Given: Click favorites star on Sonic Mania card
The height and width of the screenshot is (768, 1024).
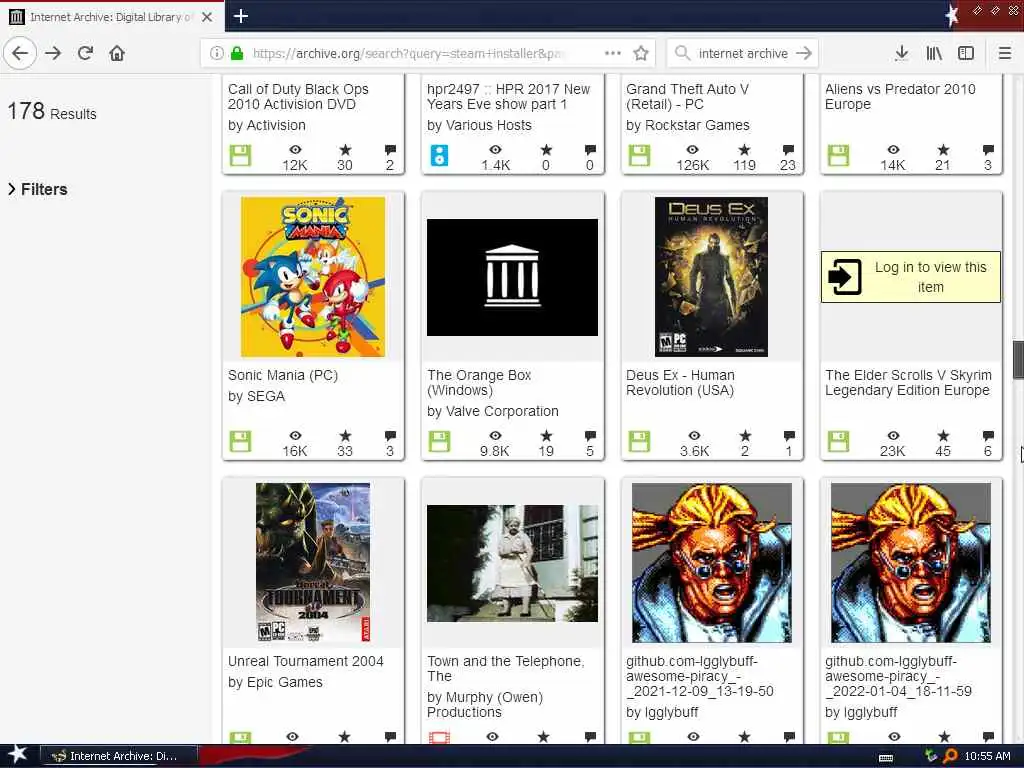Looking at the screenshot, I should click(345, 436).
